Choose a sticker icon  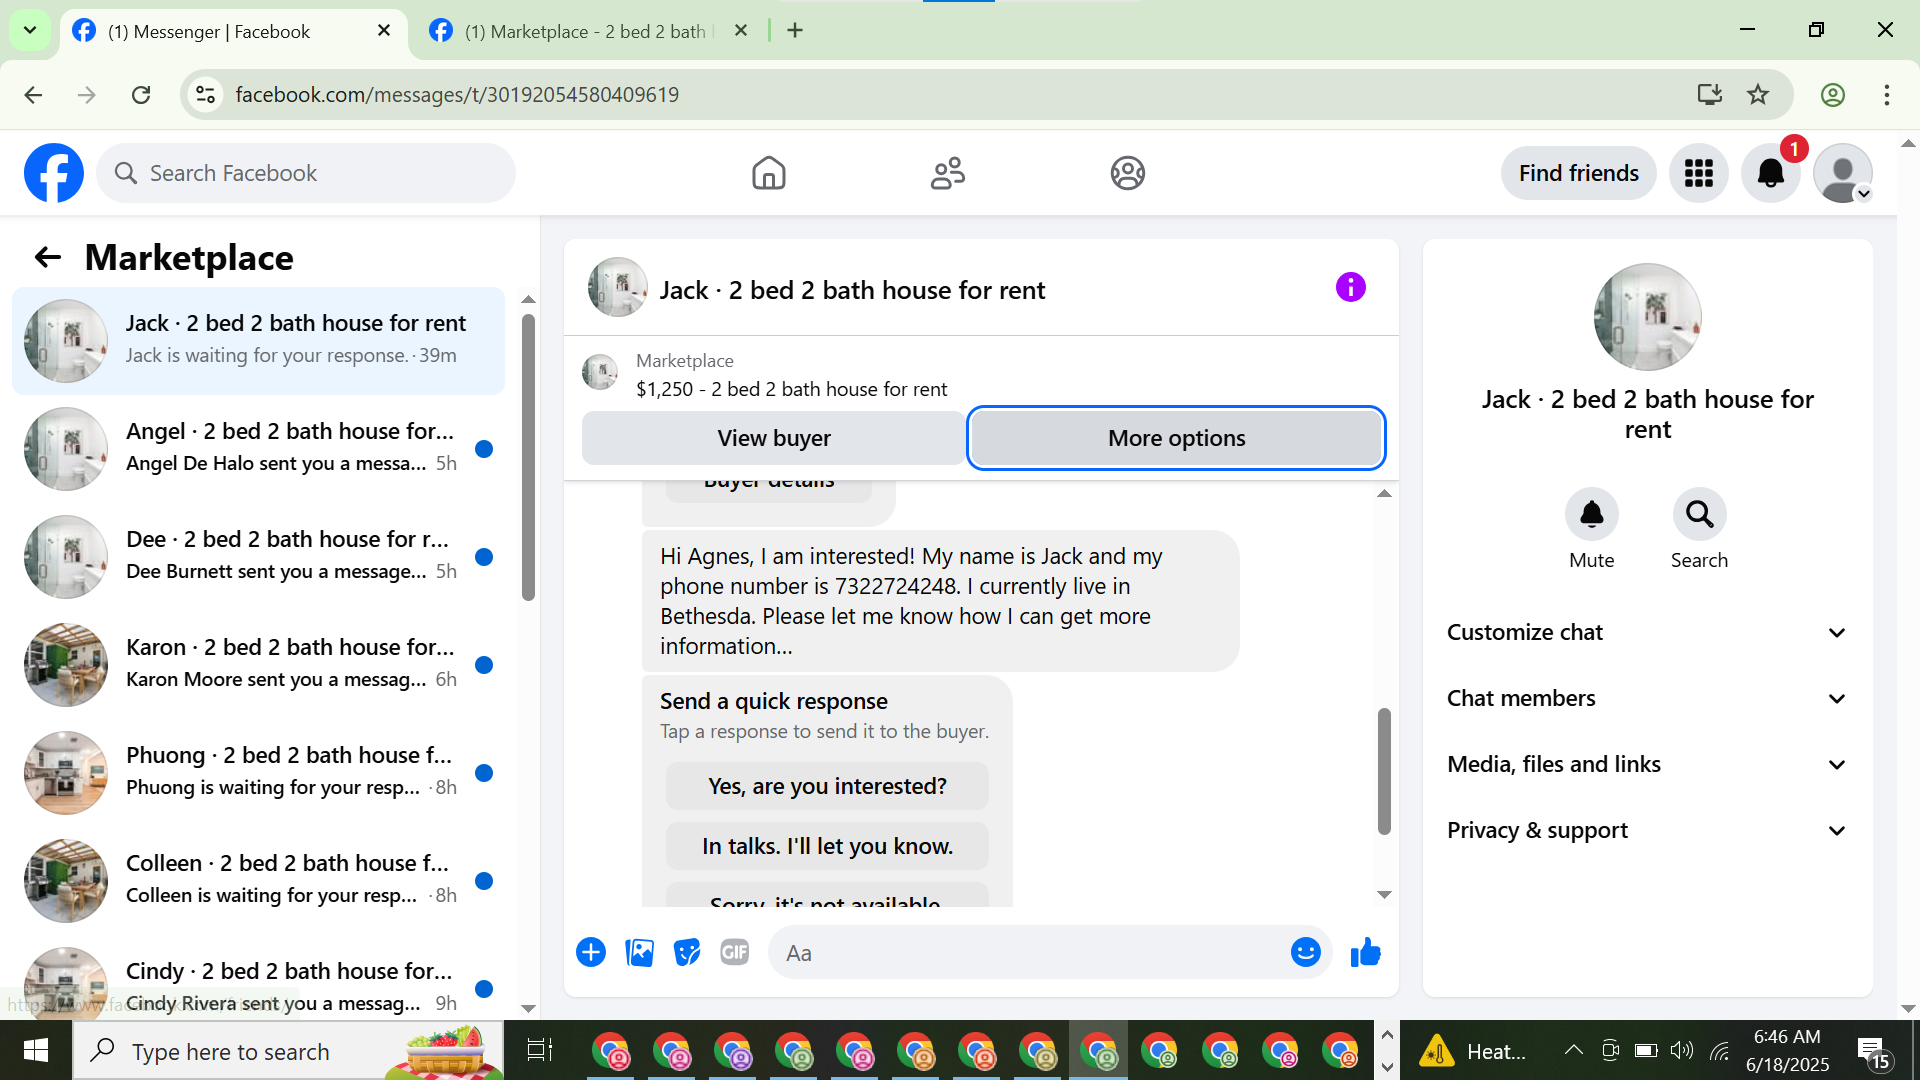(x=687, y=952)
